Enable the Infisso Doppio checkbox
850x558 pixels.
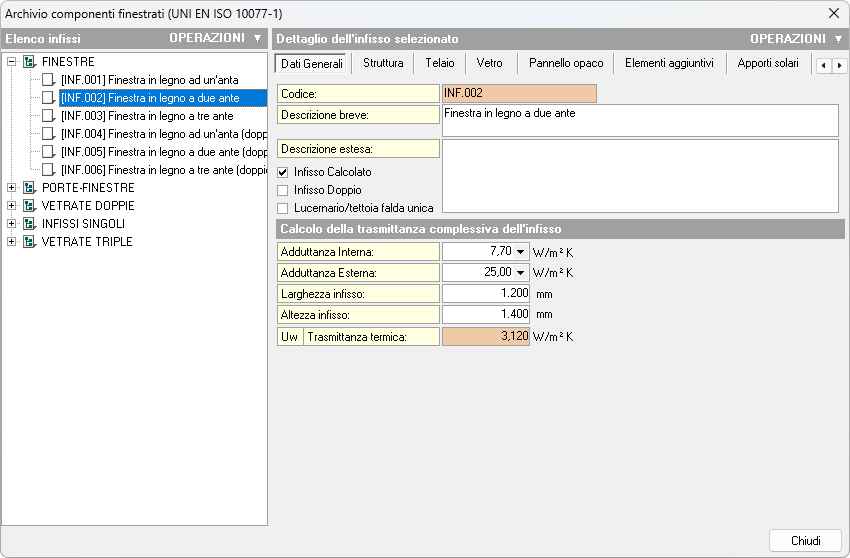pos(283,190)
